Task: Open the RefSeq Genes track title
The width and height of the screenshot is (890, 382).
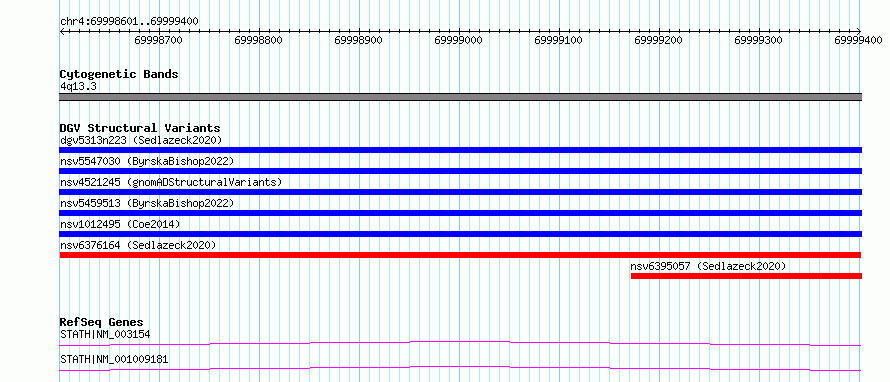Action: tap(102, 322)
